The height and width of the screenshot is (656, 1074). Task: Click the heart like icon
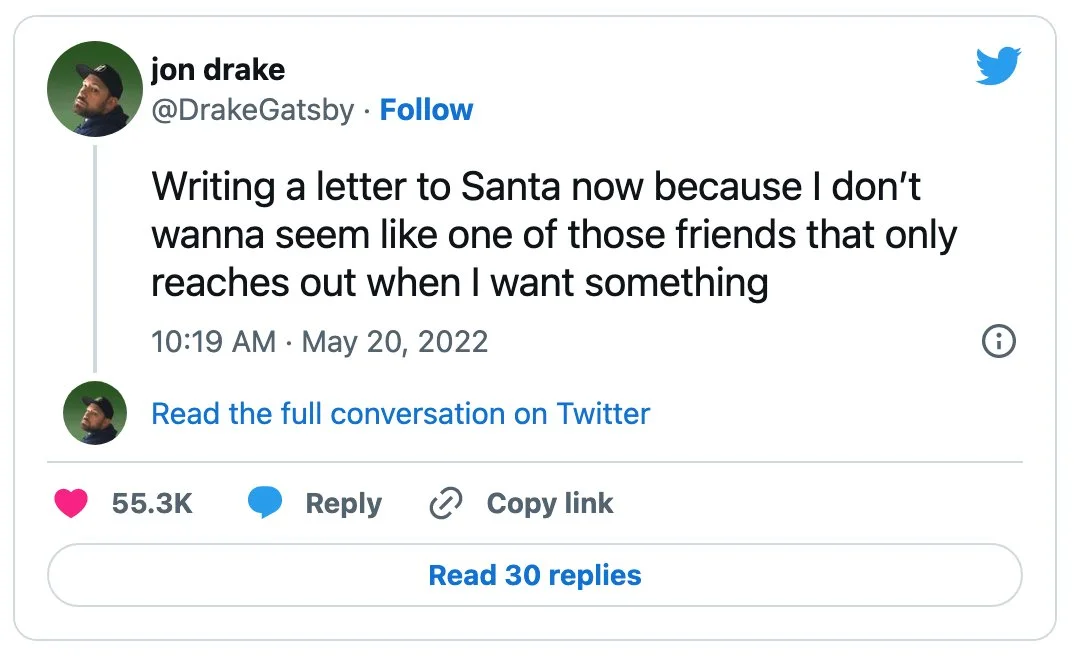click(71, 504)
